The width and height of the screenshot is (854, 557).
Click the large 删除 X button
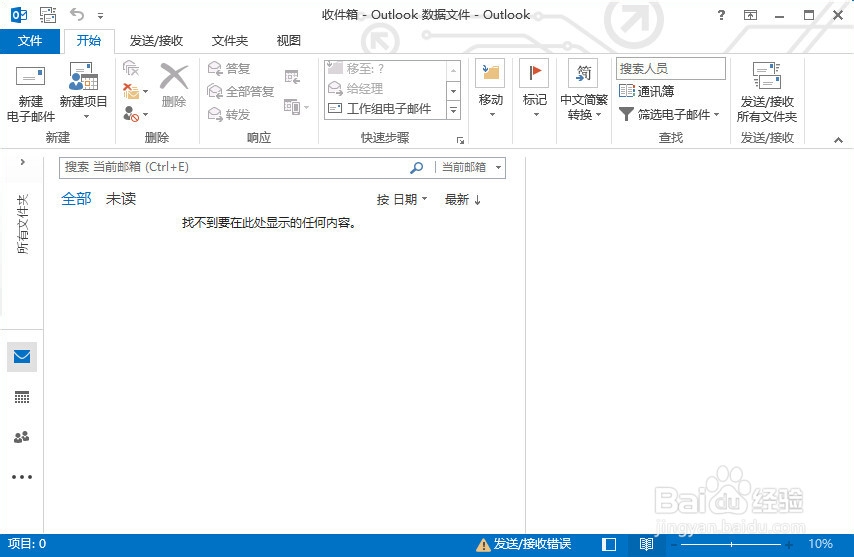pyautogui.click(x=174, y=85)
